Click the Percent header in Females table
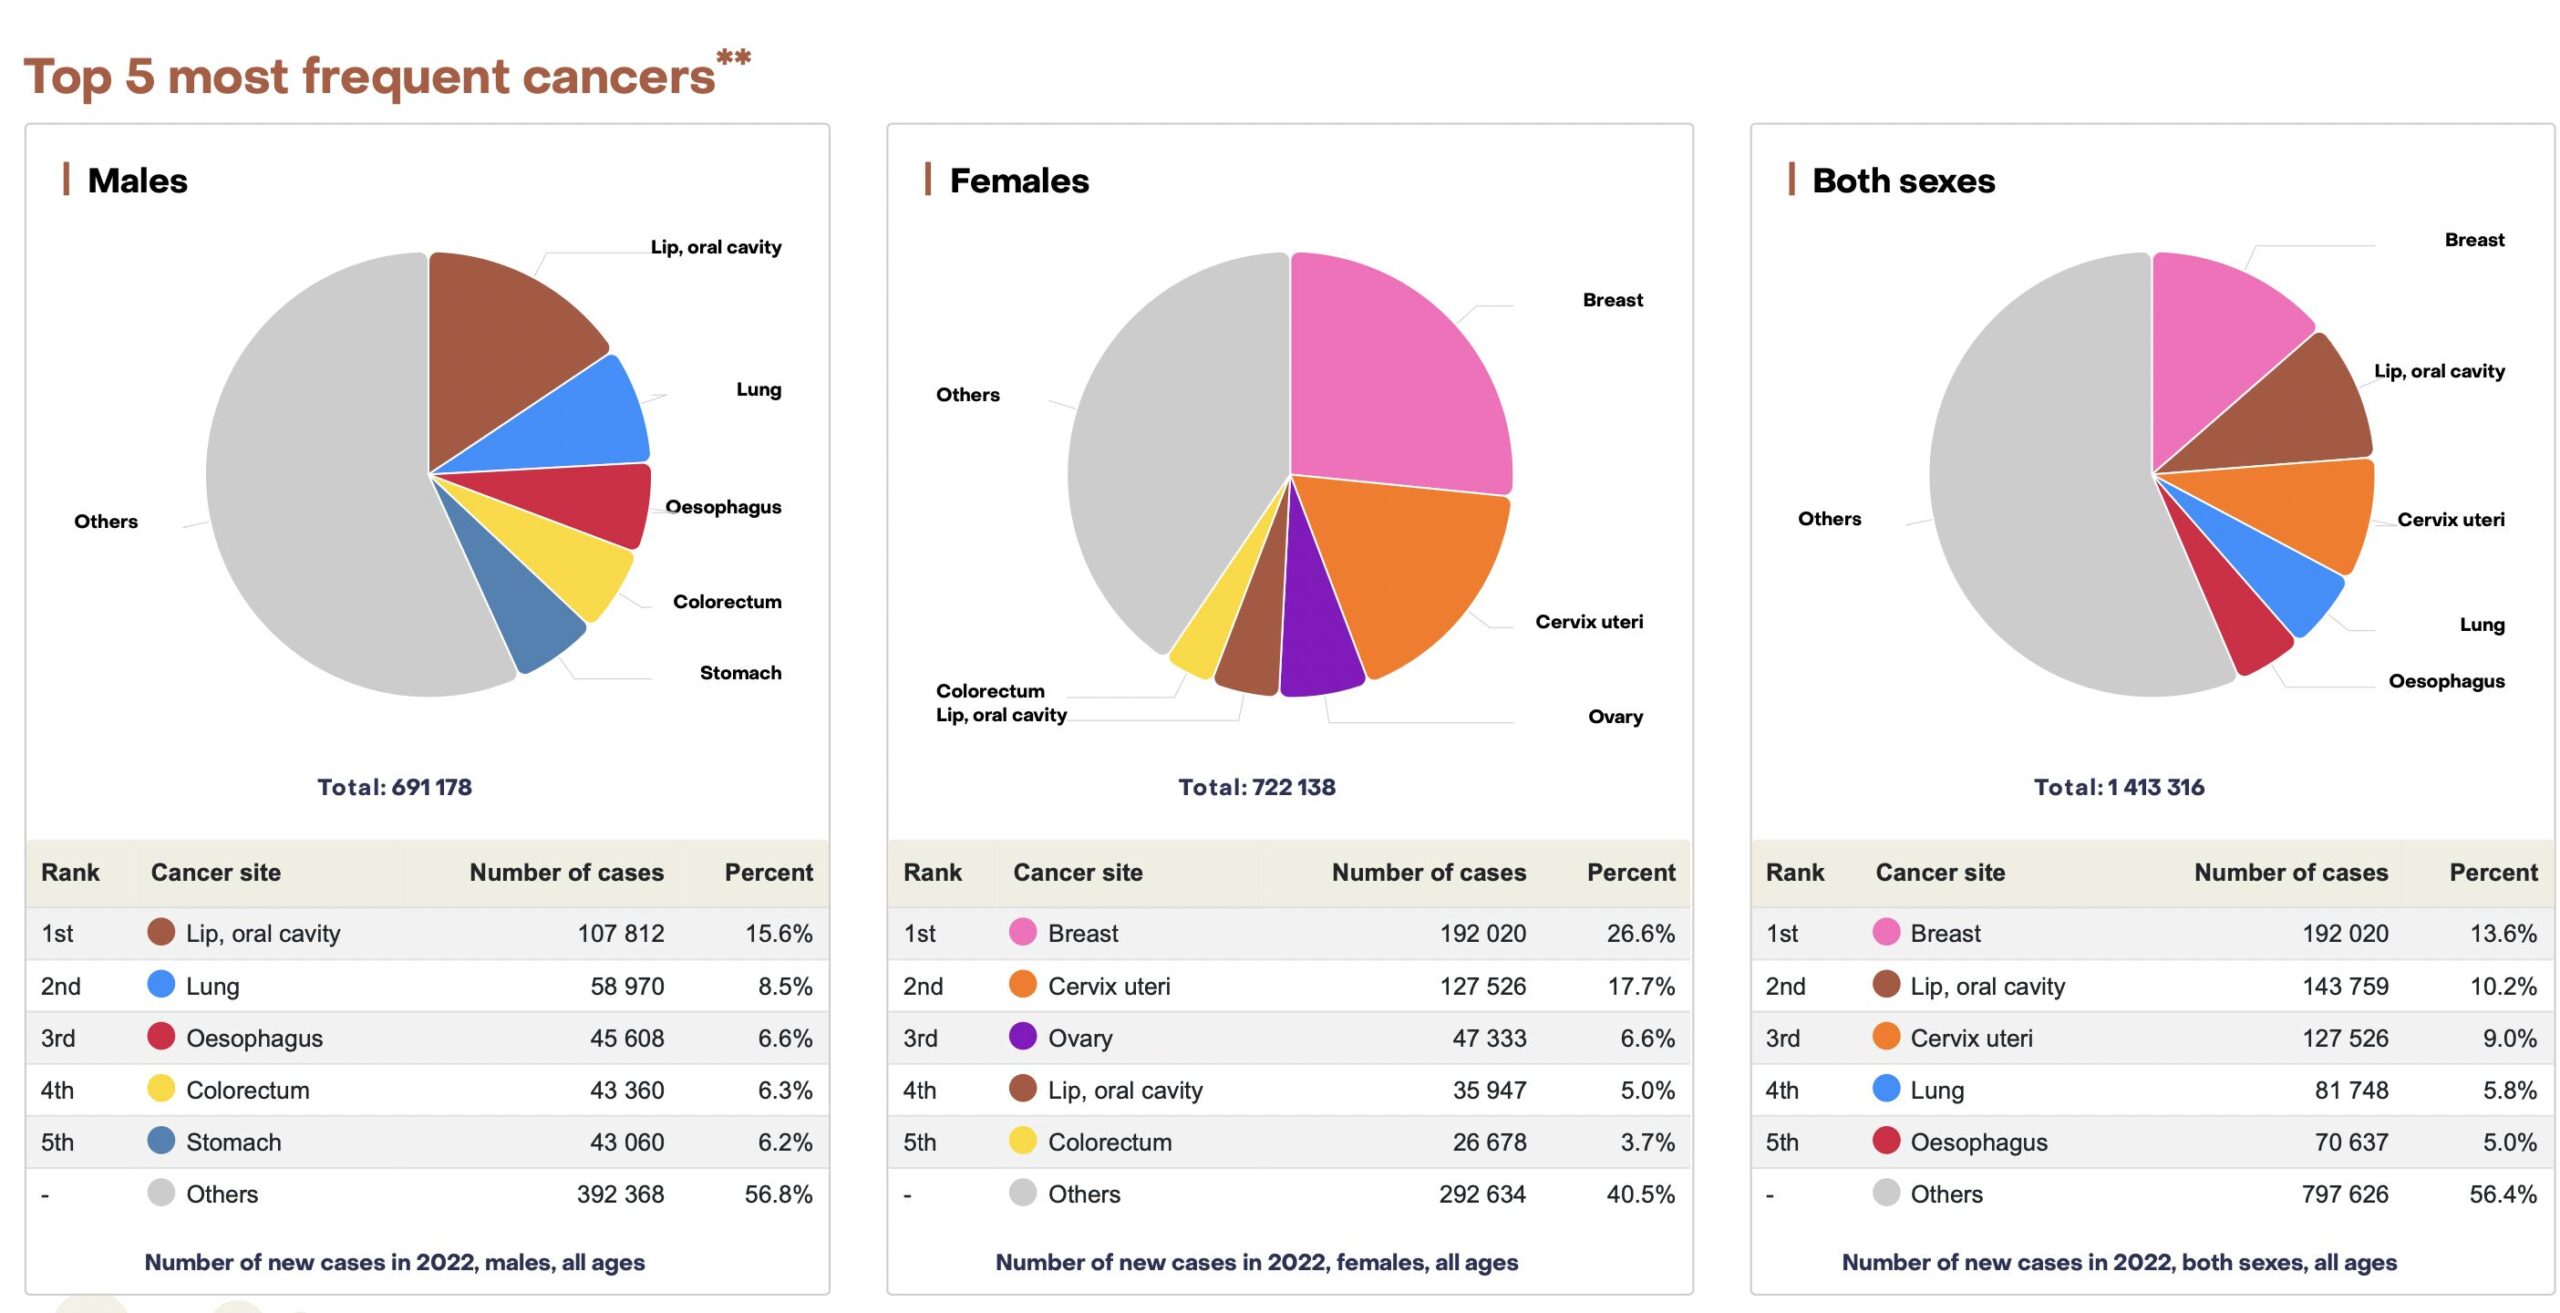Image resolution: width=2560 pixels, height=1313 pixels. (1630, 872)
